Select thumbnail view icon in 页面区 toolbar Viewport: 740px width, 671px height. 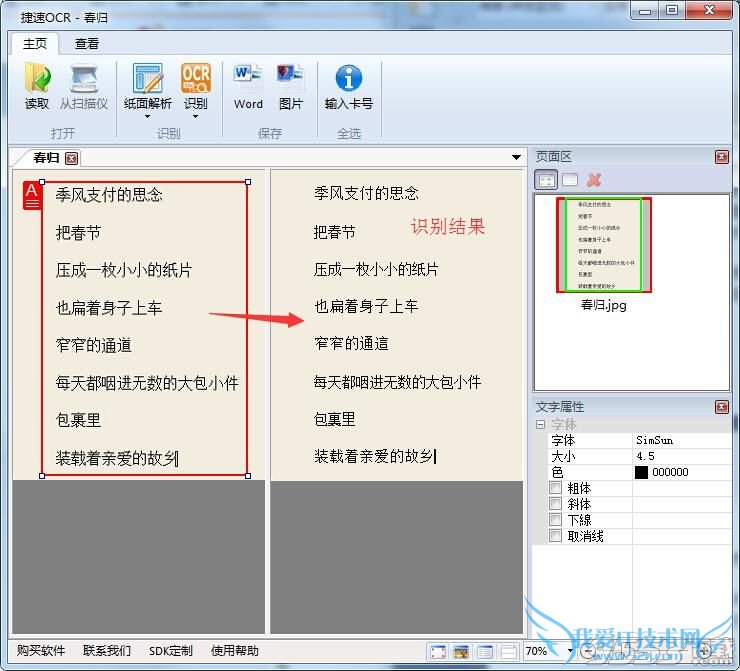(546, 180)
